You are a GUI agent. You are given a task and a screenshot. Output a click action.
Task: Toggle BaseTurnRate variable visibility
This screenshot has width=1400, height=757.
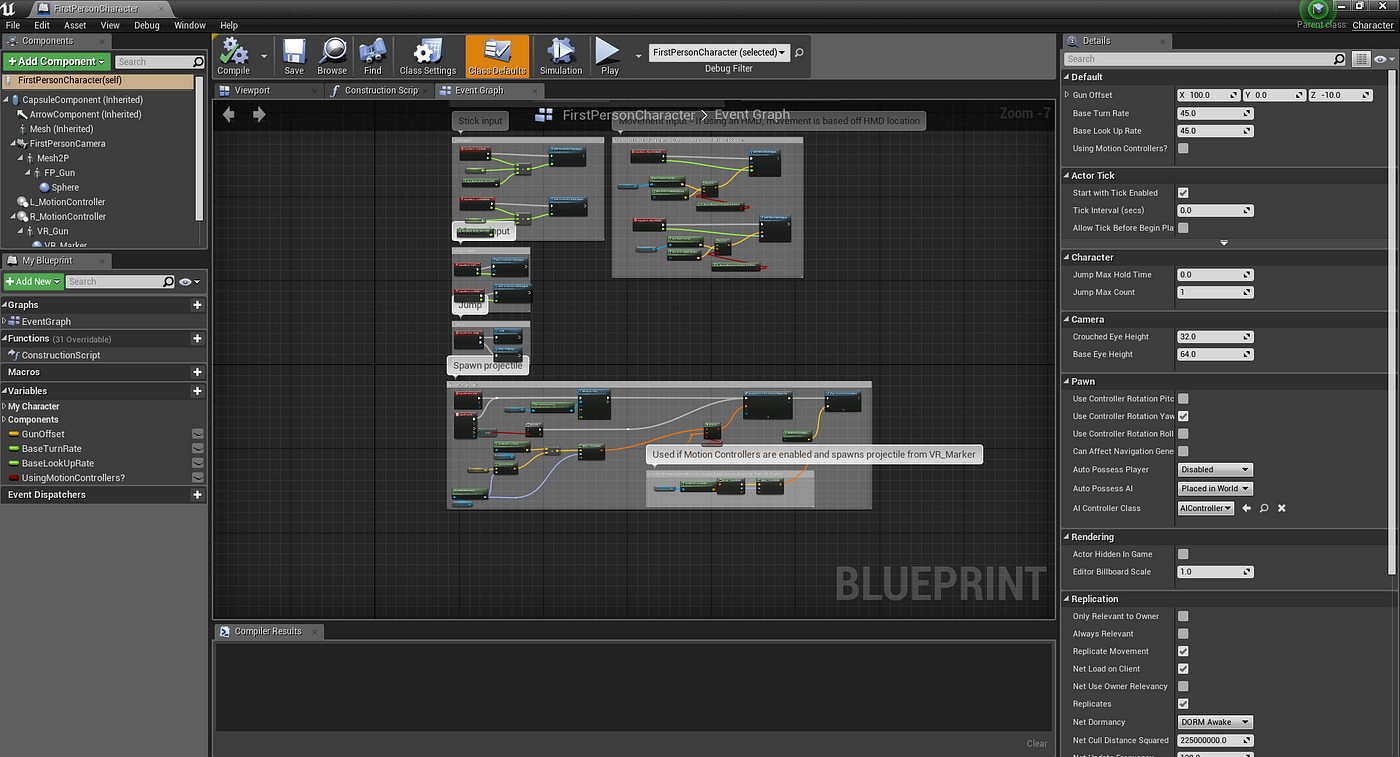pyautogui.click(x=198, y=449)
